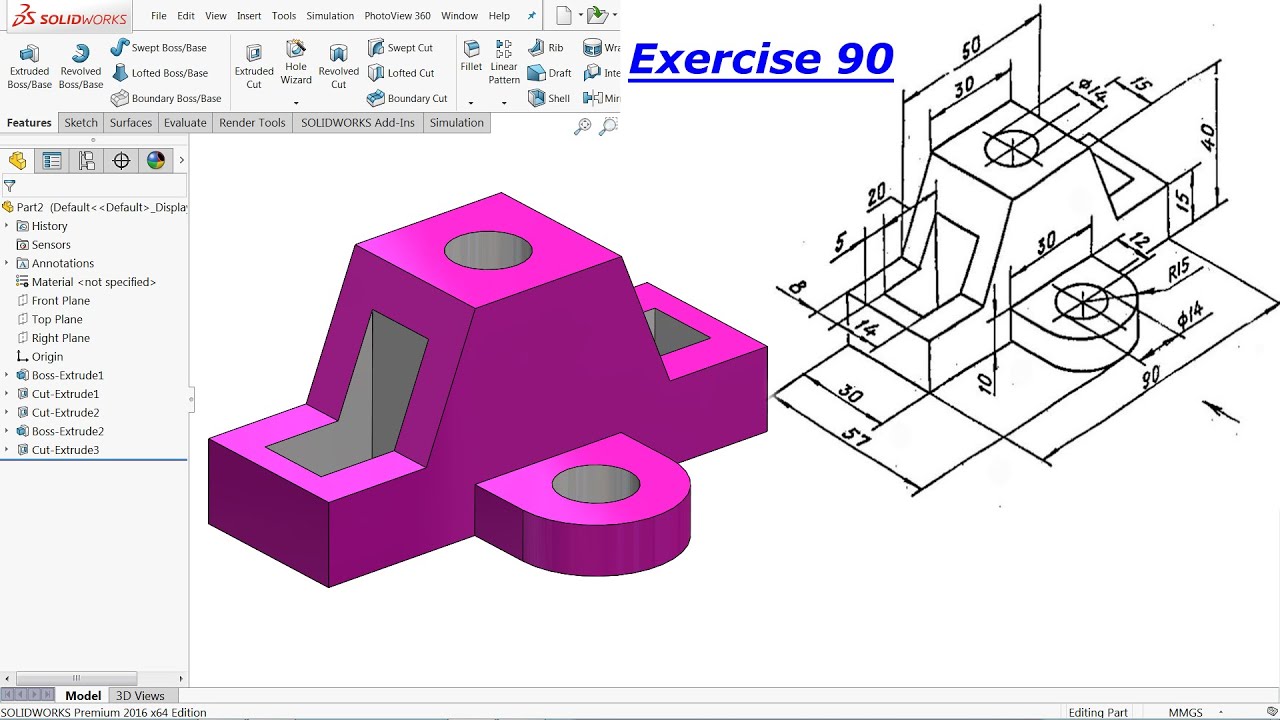Select the Swept Cut tool
The image size is (1280, 720).
point(400,47)
